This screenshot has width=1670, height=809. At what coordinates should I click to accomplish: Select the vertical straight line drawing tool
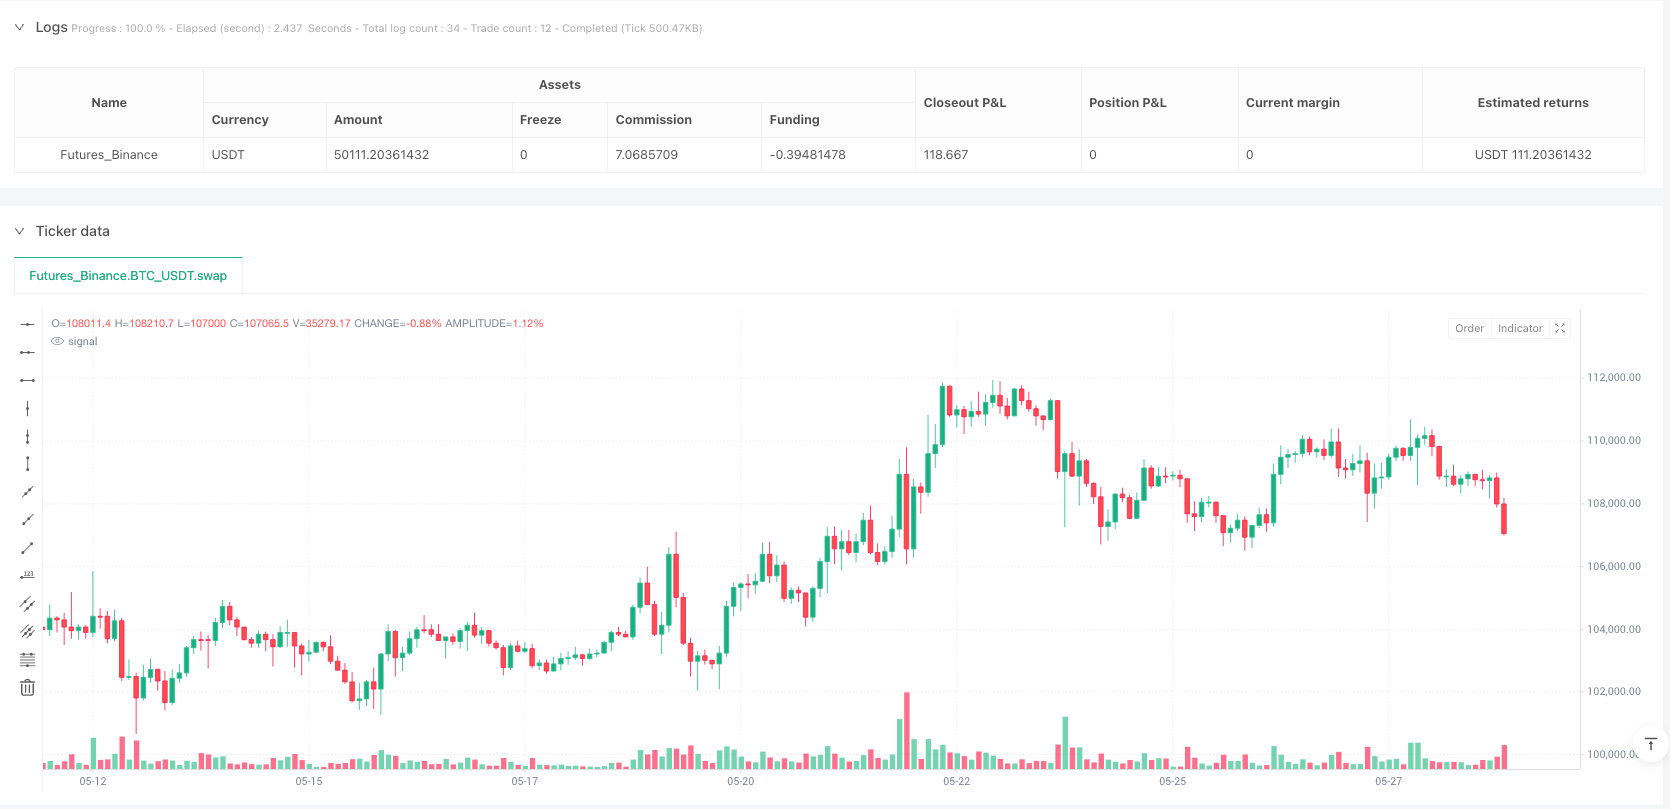click(x=27, y=408)
